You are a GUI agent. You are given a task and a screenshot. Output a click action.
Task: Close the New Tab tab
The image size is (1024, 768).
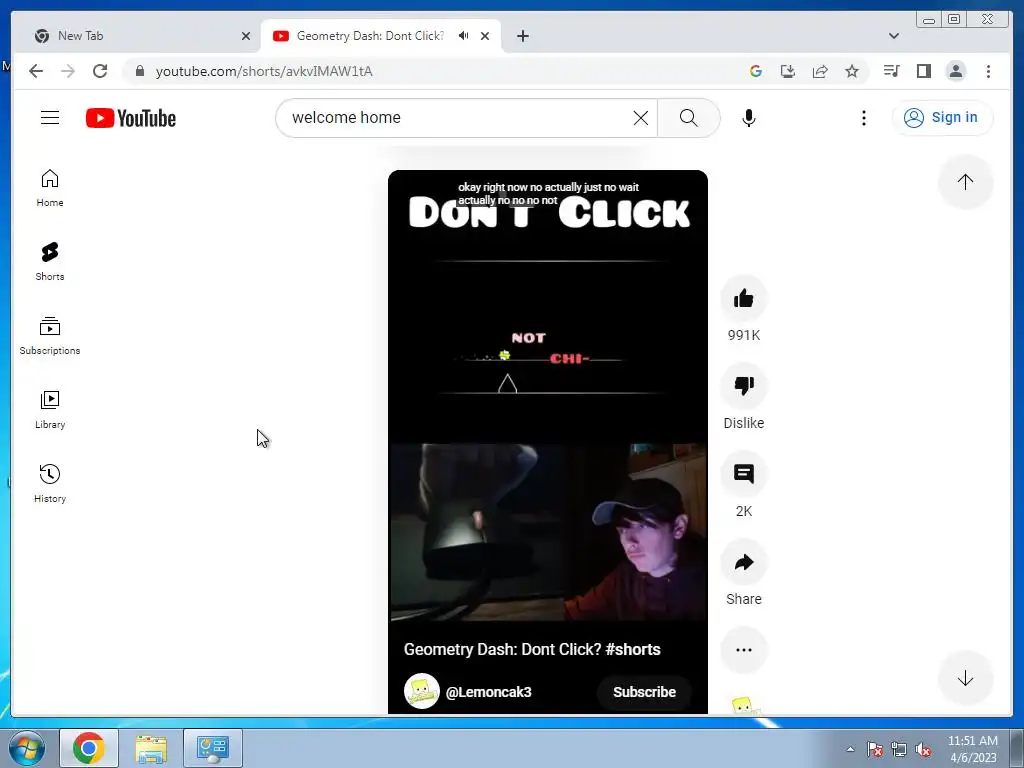tap(246, 36)
